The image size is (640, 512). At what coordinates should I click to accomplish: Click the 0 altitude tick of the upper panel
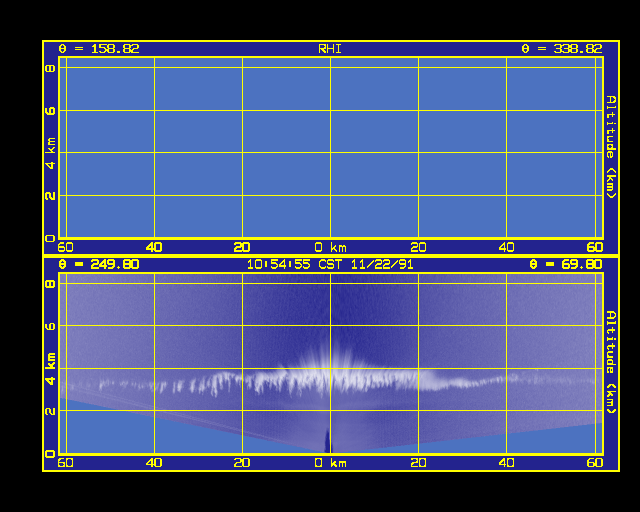pos(51,238)
